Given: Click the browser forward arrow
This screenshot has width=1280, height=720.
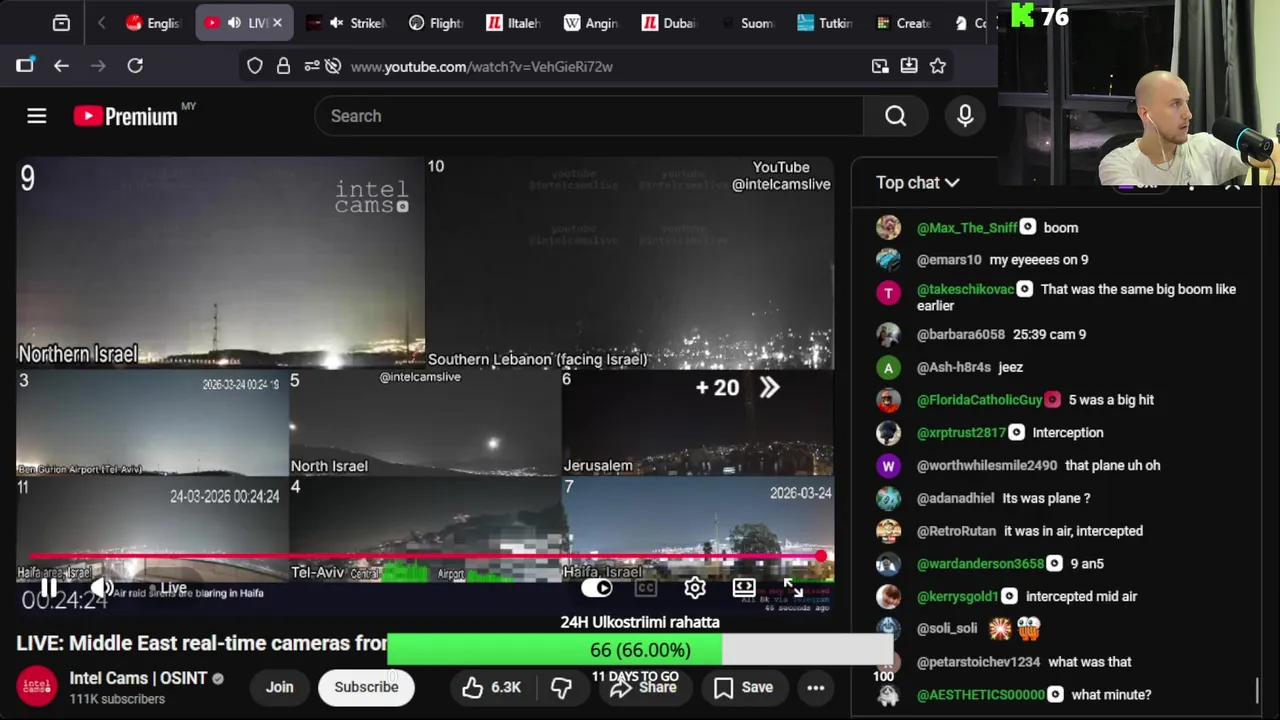Looking at the screenshot, I should (98, 66).
